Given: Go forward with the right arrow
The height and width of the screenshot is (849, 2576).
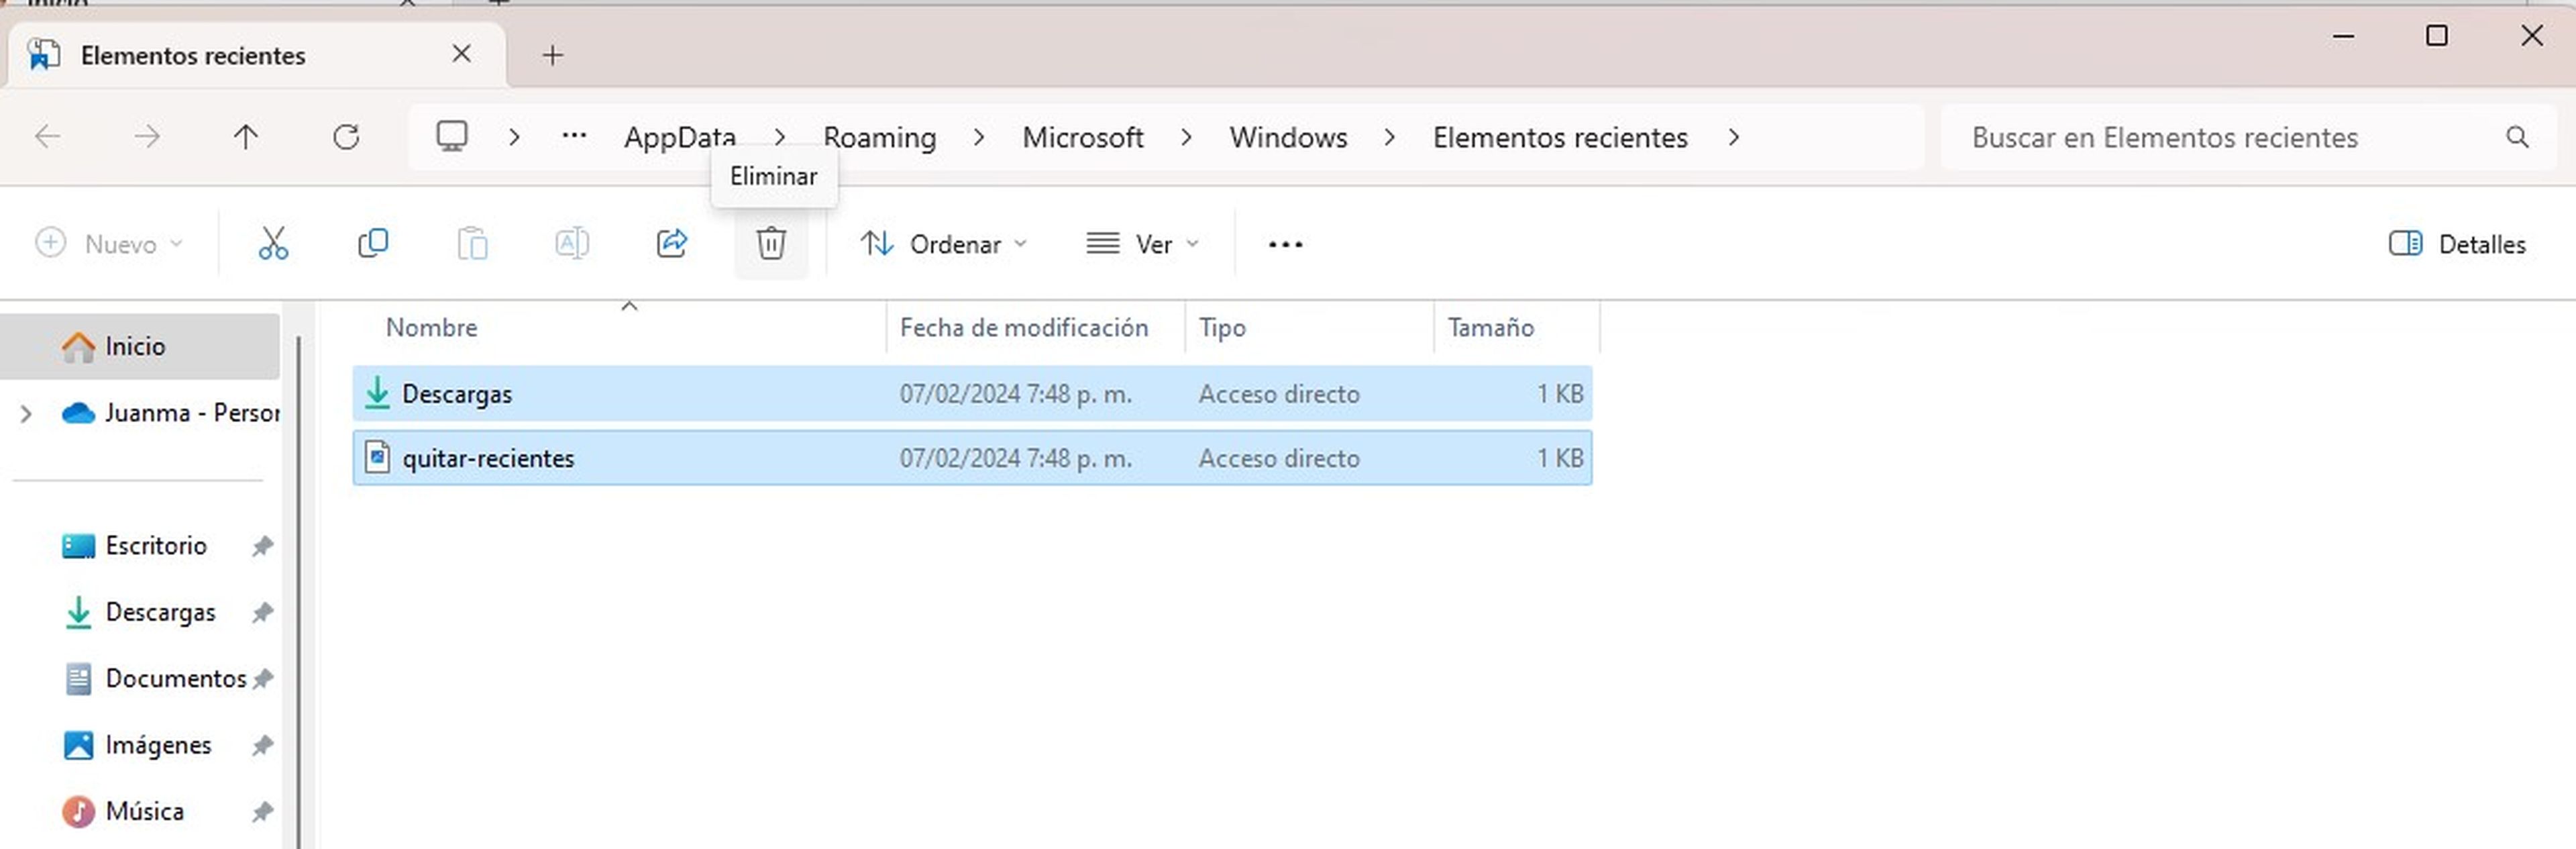Looking at the screenshot, I should pos(146,136).
